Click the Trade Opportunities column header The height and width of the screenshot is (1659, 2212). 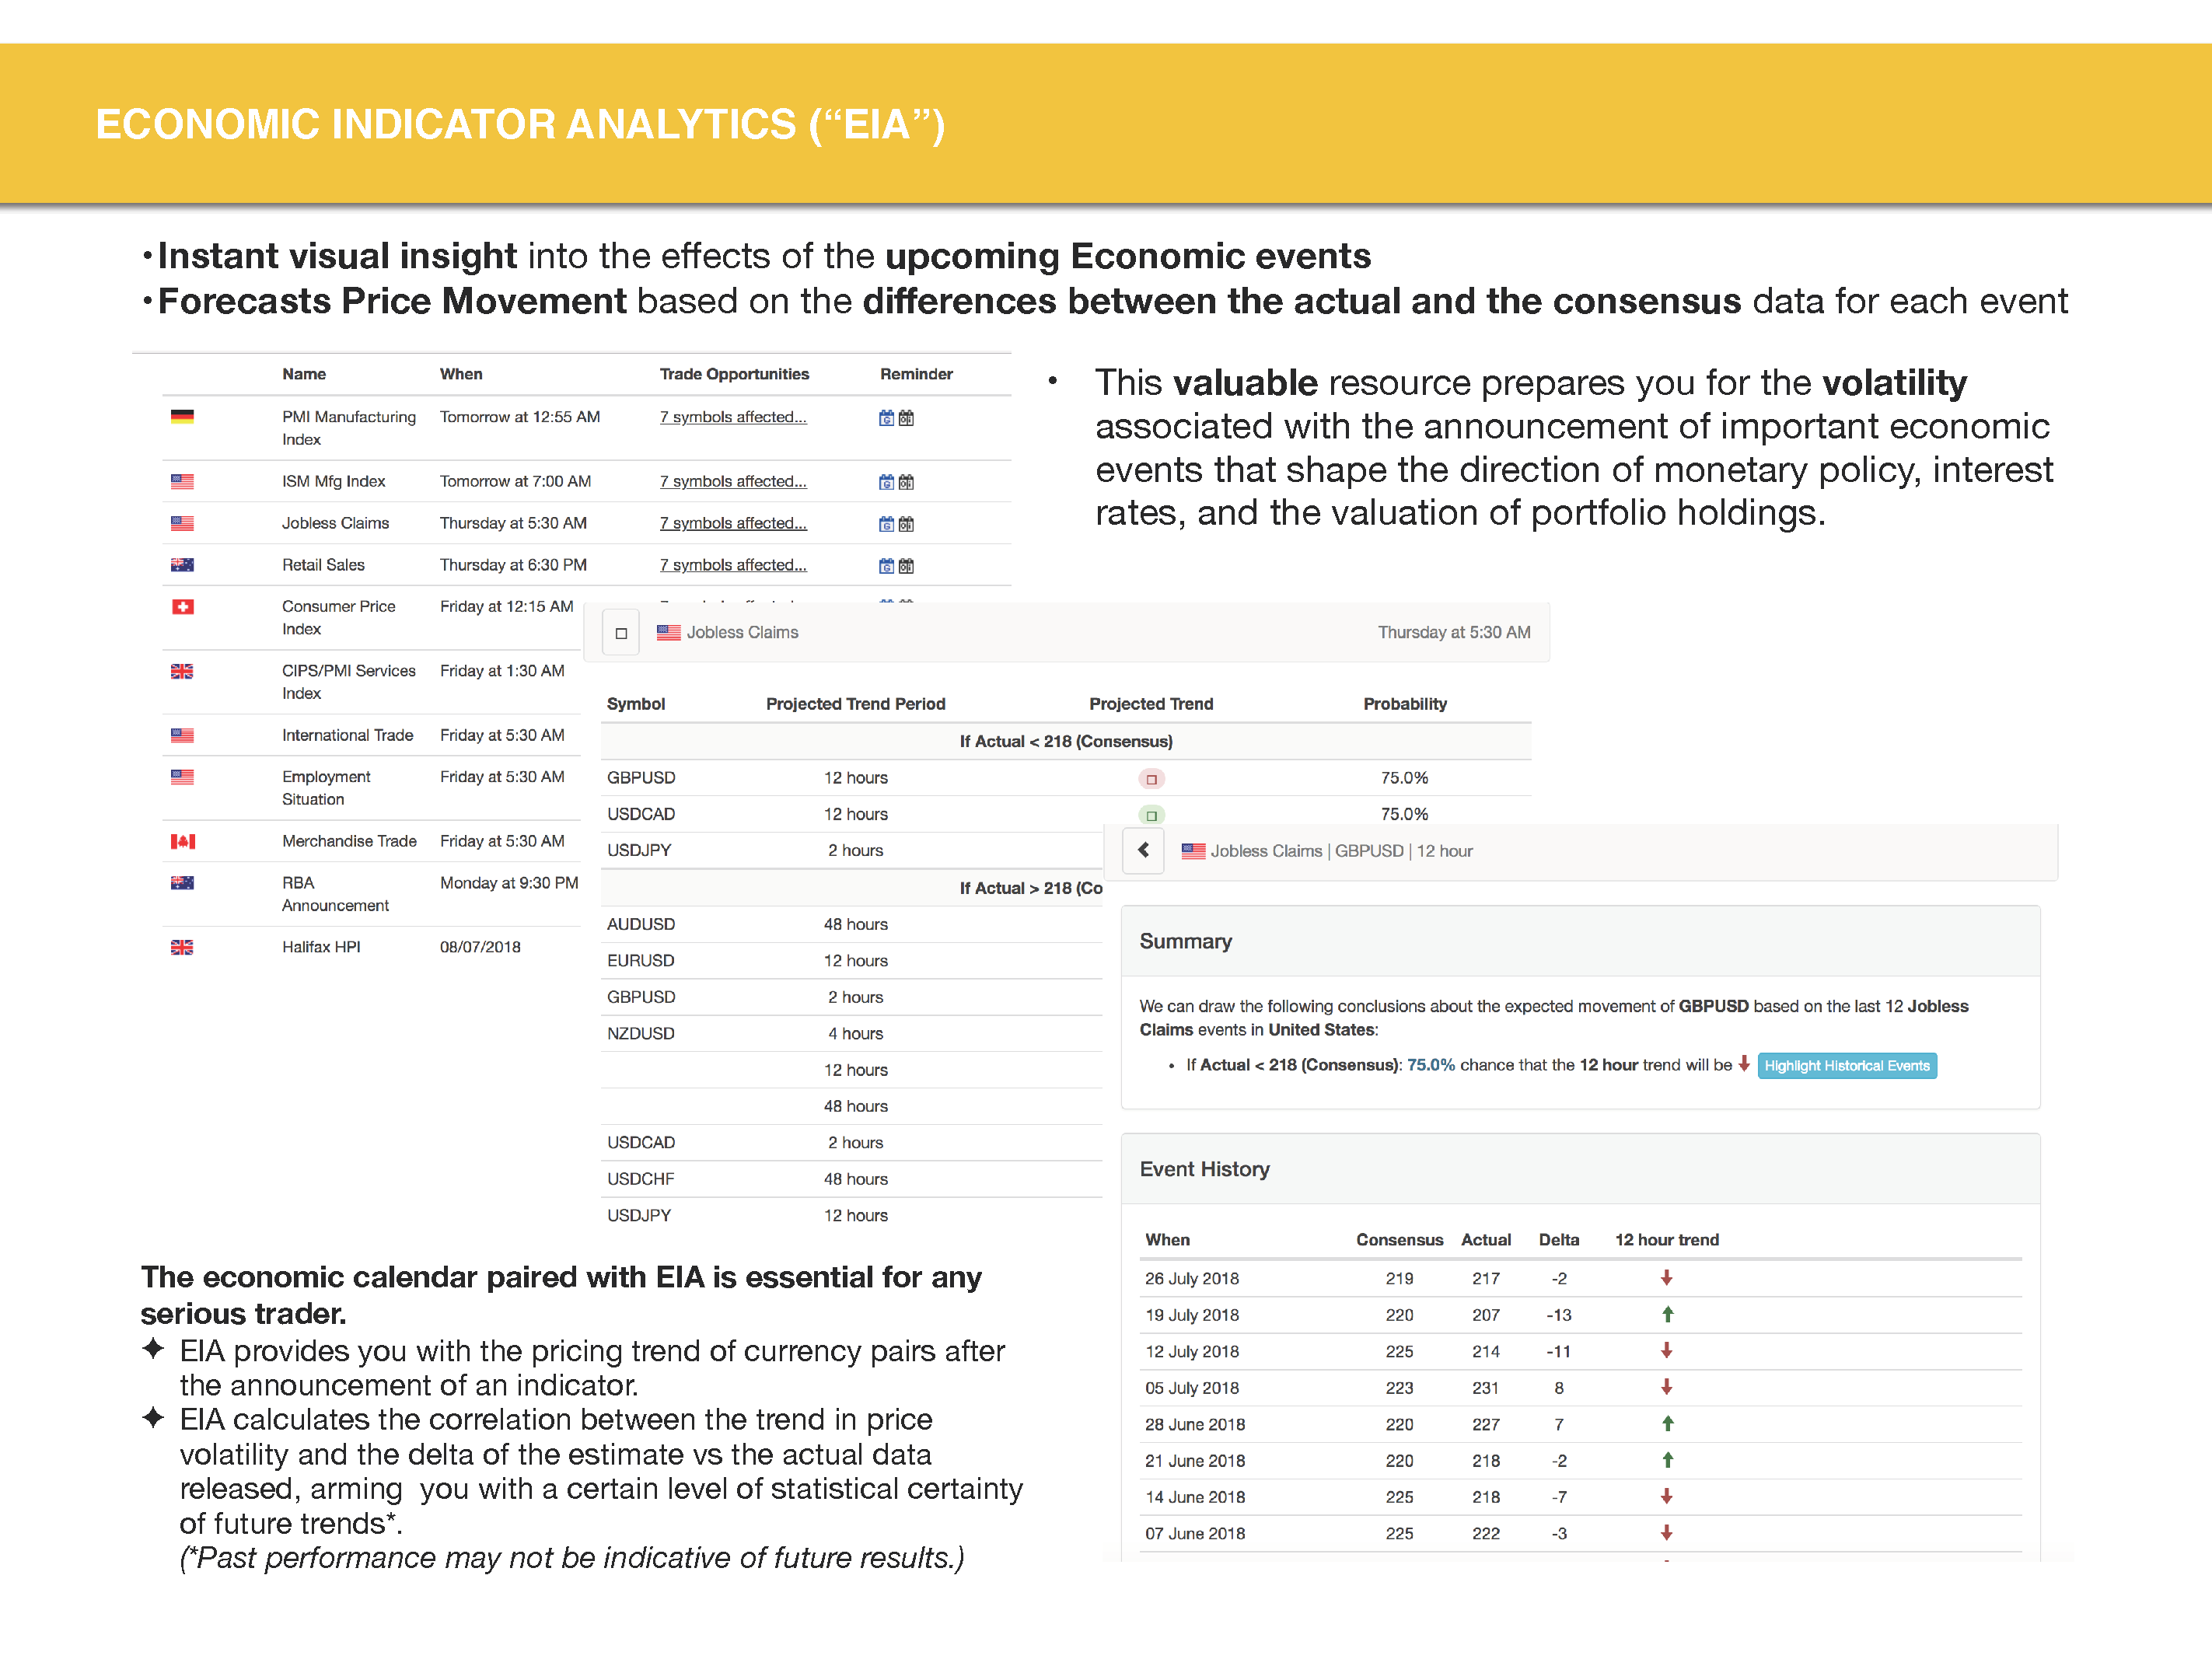[734, 374]
